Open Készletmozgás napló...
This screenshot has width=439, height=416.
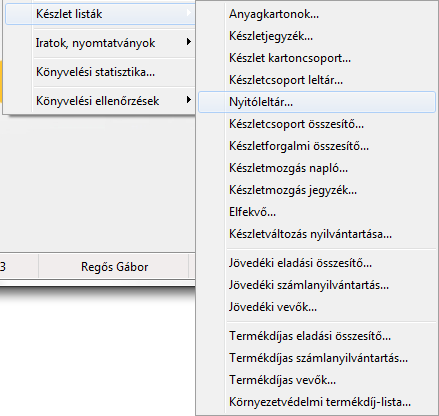coord(317,168)
